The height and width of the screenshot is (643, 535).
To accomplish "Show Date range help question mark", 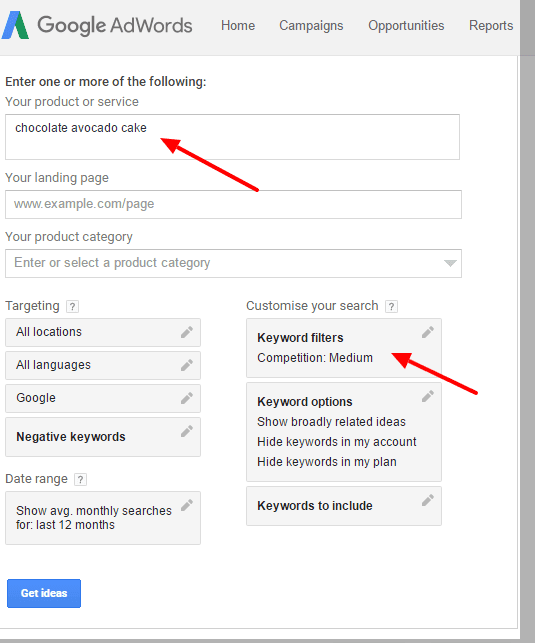I will 80,479.
